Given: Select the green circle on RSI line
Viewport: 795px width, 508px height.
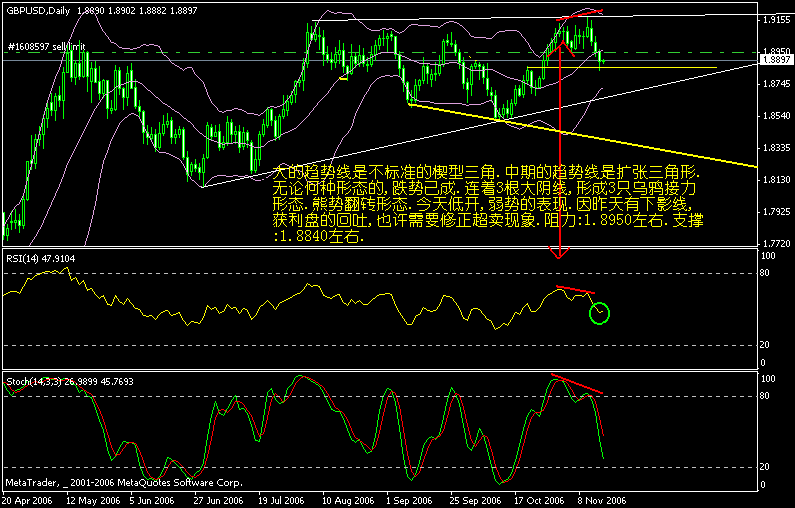Looking at the screenshot, I should point(599,313).
